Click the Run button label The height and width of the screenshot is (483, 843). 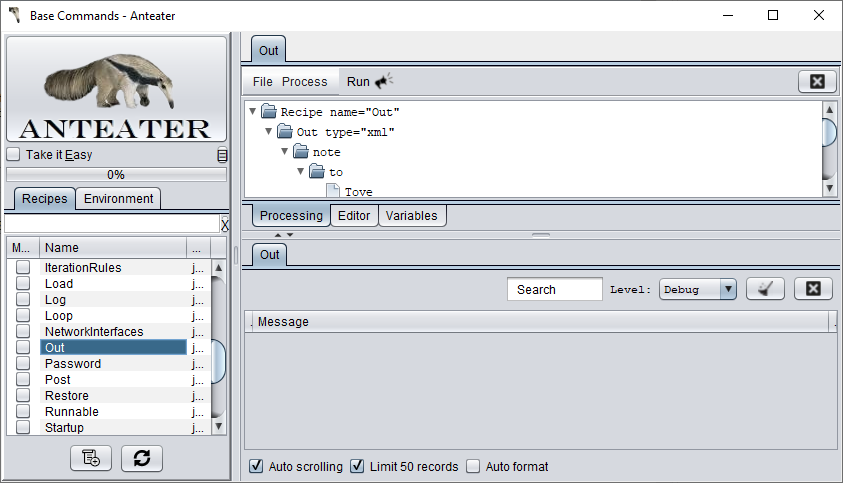(x=358, y=81)
